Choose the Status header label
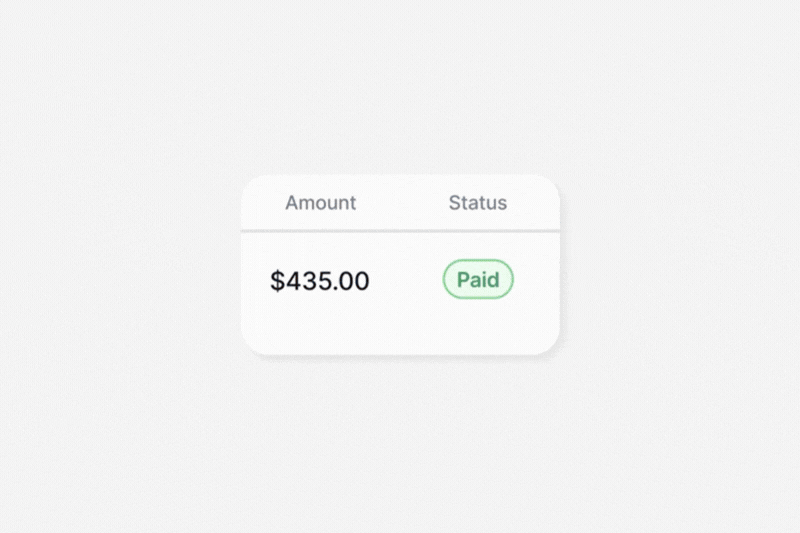Image resolution: width=800 pixels, height=533 pixels. coord(477,203)
